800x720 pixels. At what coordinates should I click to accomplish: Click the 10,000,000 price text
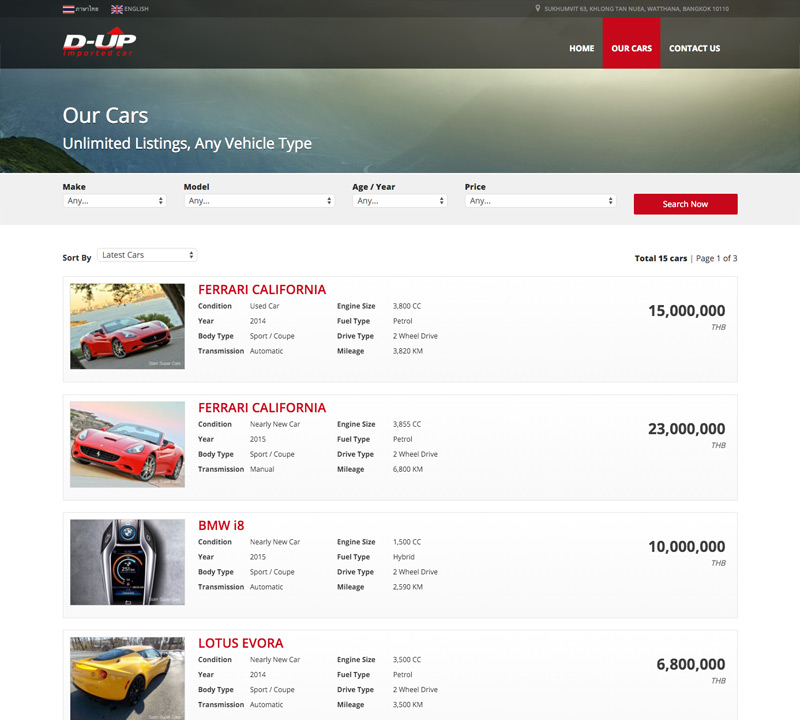tap(686, 547)
